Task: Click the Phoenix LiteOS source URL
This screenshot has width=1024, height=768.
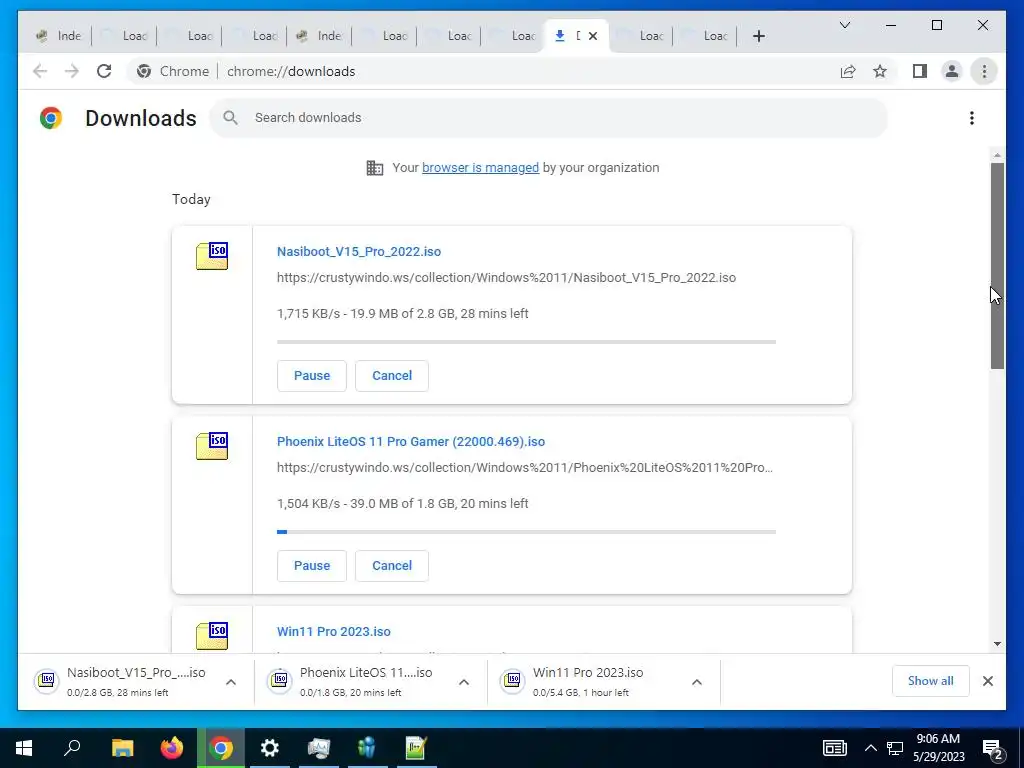Action: point(524,468)
